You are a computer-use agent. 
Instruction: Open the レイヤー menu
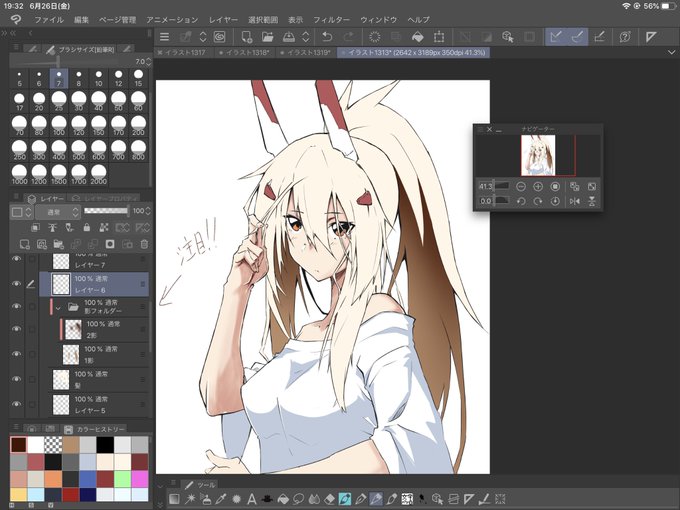pyautogui.click(x=223, y=20)
